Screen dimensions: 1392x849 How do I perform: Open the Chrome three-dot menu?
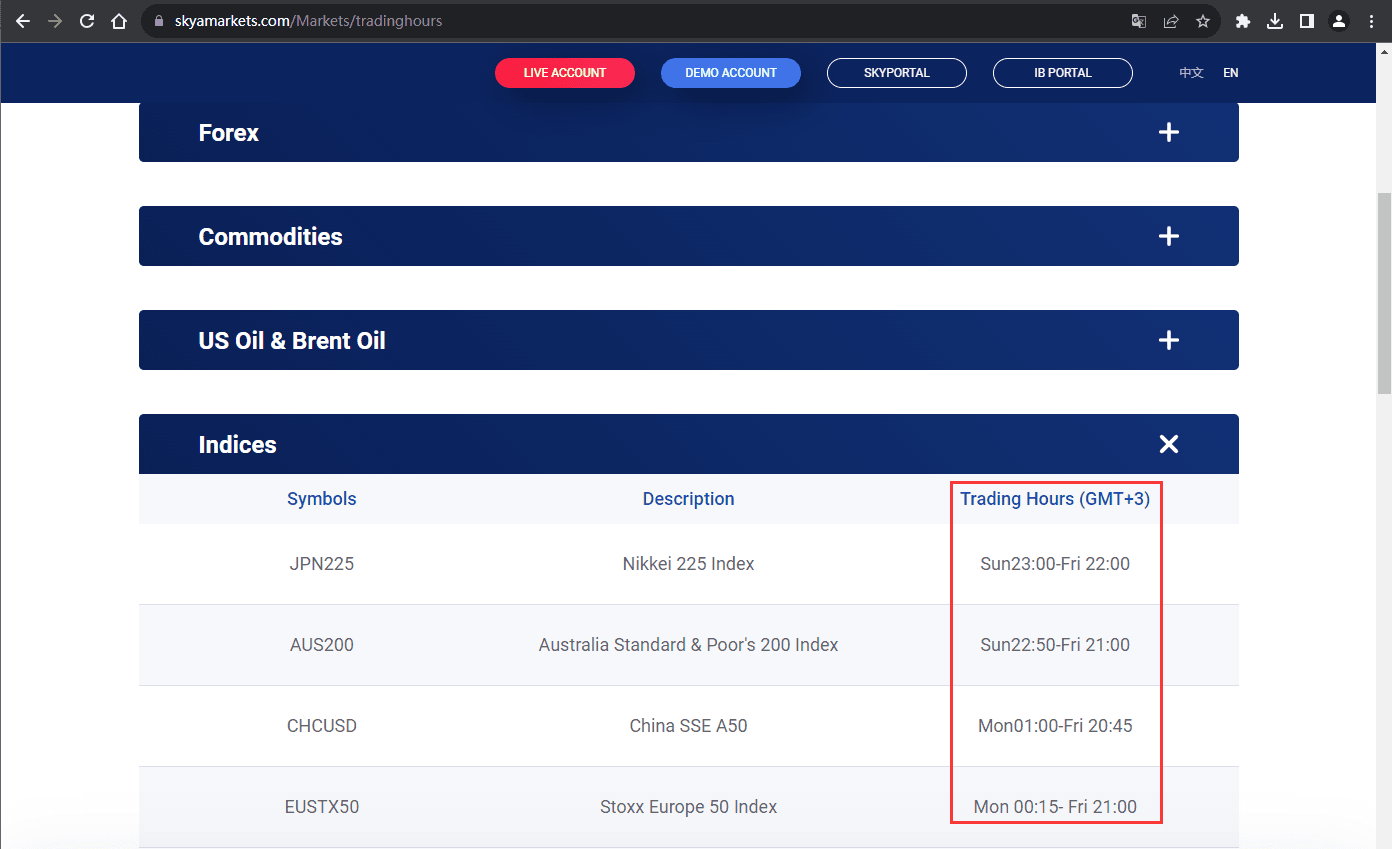(1371, 21)
